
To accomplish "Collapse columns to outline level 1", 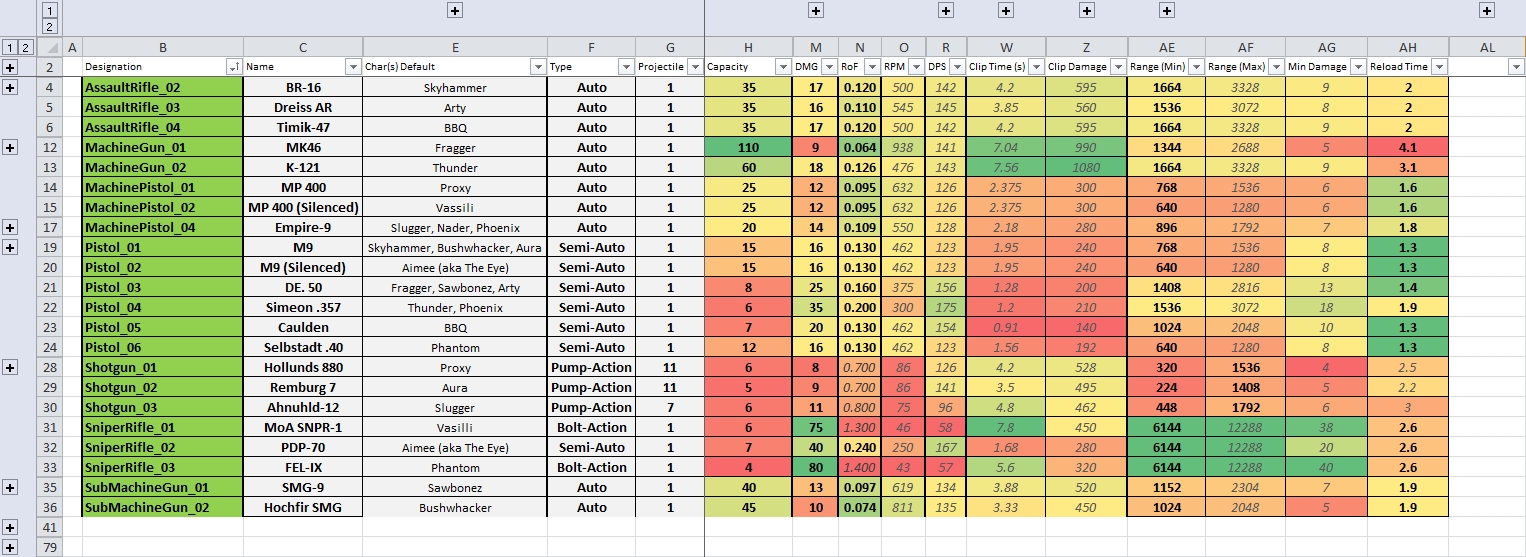I will coord(49,9).
